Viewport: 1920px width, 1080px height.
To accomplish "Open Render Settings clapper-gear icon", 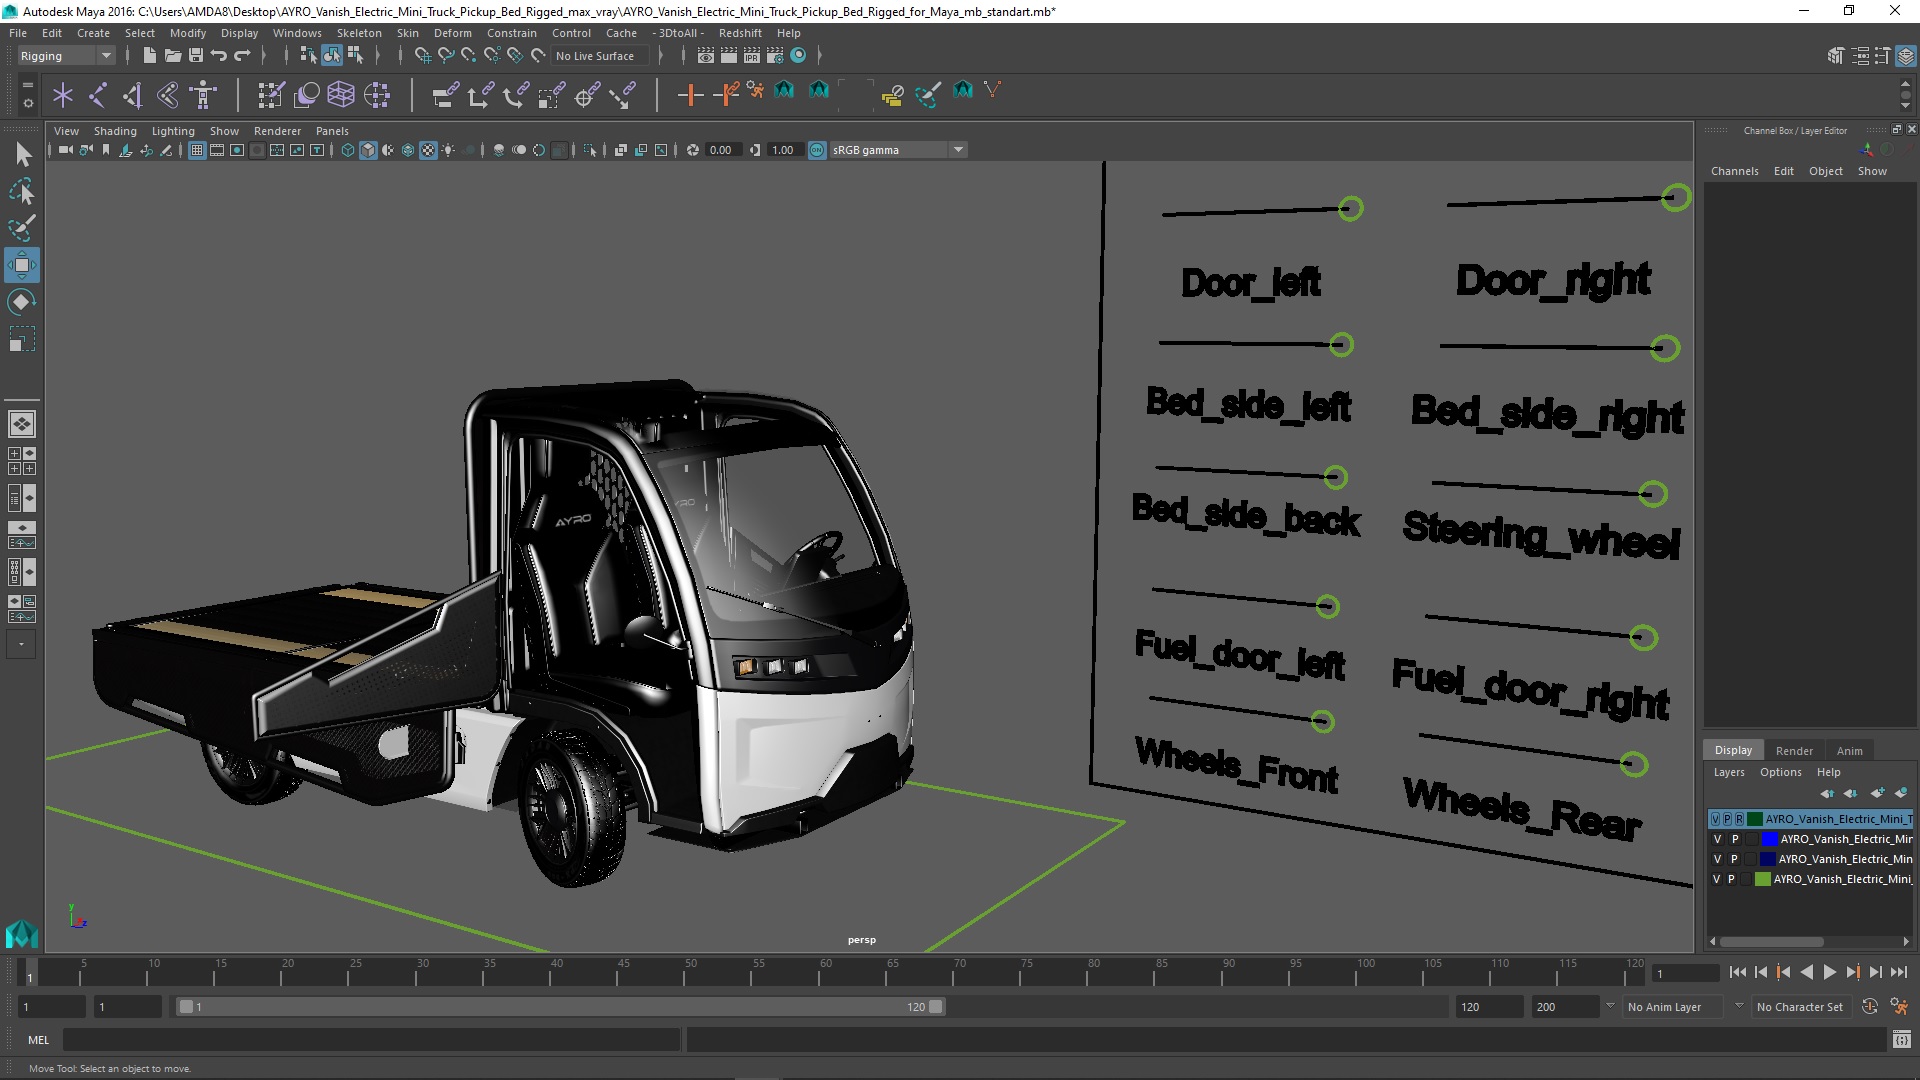I will pos(775,56).
